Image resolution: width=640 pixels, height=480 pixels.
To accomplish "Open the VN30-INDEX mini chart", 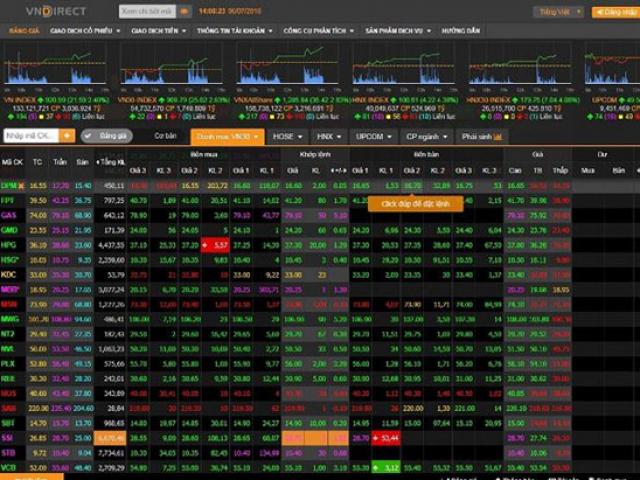I will point(171,67).
